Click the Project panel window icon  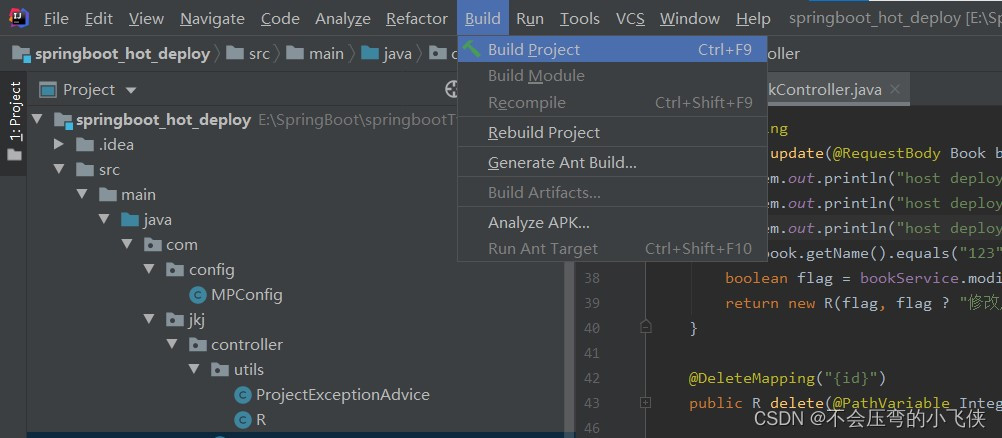point(46,90)
